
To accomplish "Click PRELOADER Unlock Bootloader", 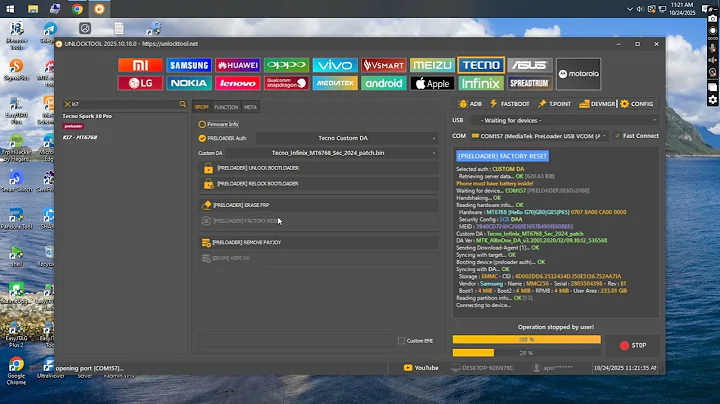I will pyautogui.click(x=318, y=168).
